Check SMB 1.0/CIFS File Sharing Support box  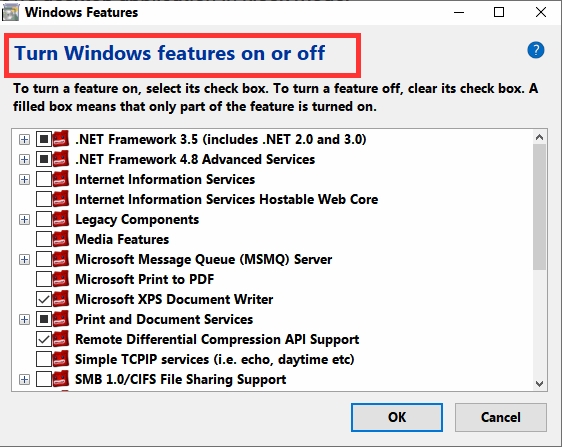pos(44,379)
